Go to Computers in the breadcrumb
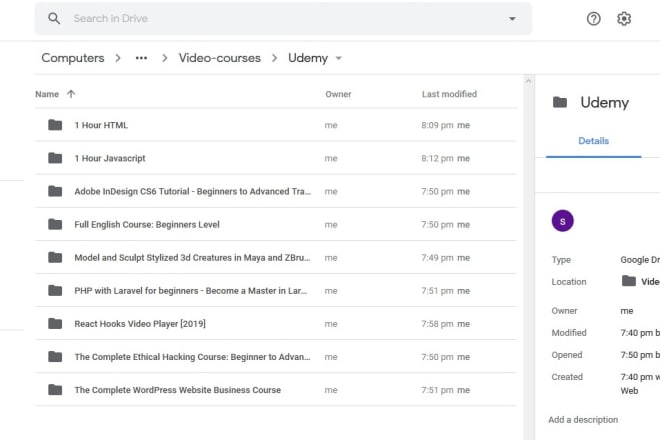660x440 pixels. (73, 58)
